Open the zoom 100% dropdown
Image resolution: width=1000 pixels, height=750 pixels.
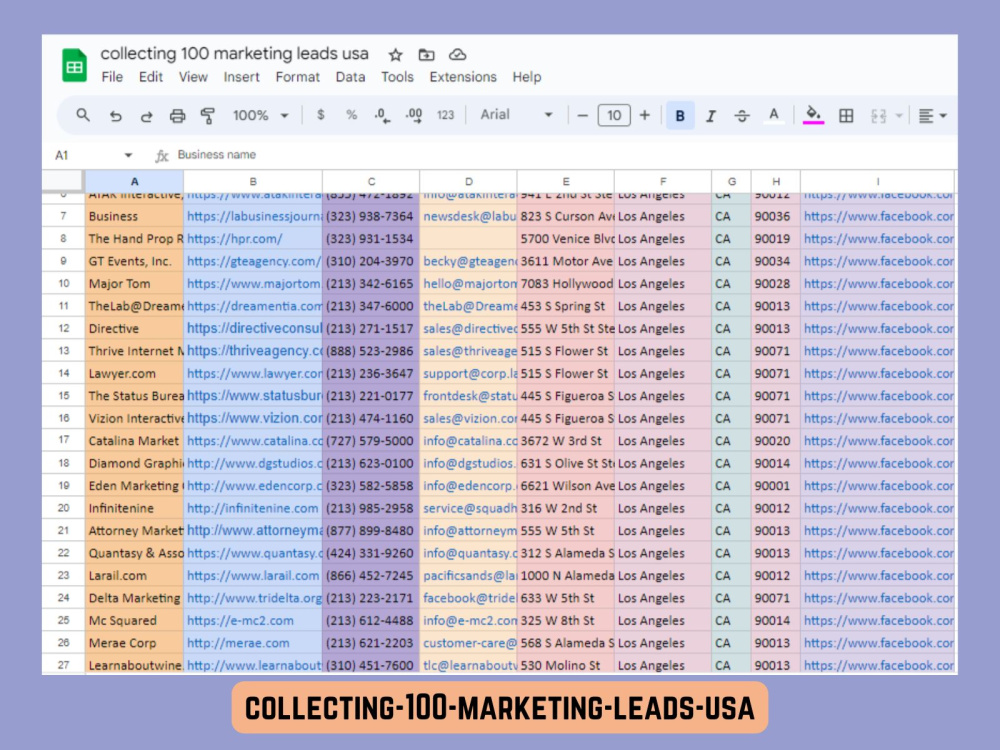pos(260,115)
